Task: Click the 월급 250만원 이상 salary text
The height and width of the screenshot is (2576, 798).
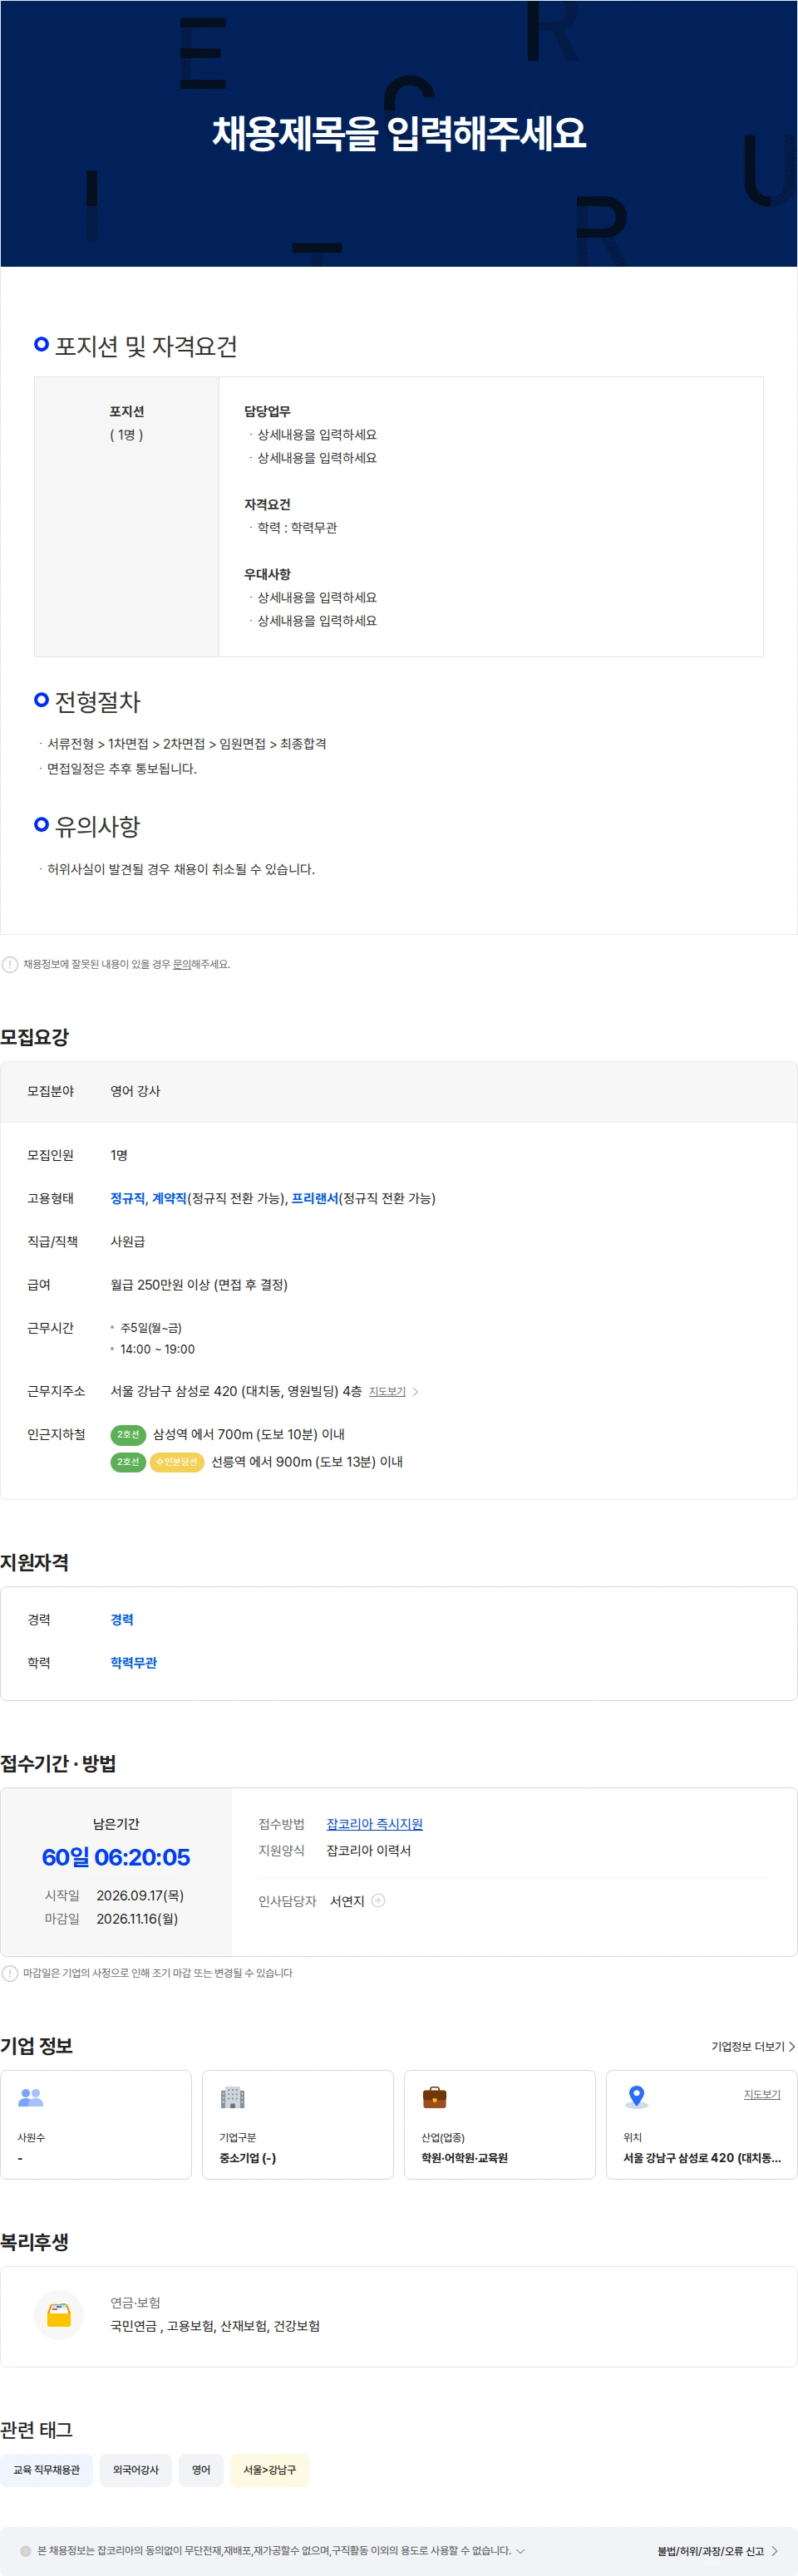Action: (x=199, y=1284)
